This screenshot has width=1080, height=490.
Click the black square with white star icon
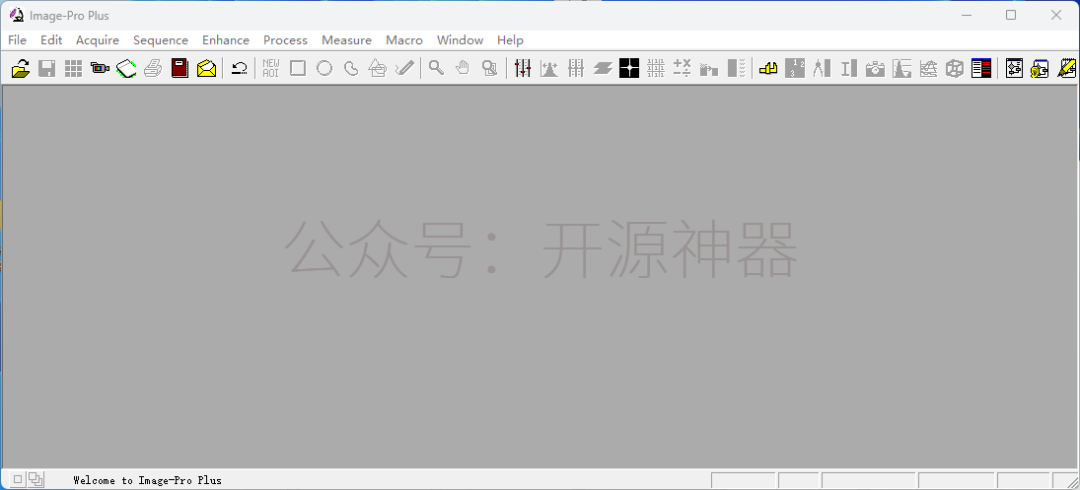[x=629, y=68]
